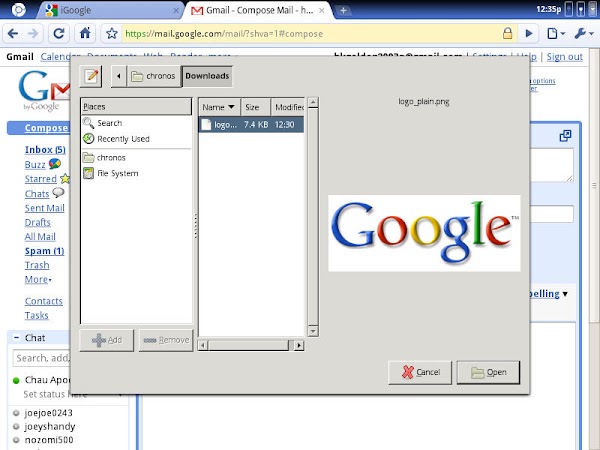
Task: Open the Buzz link
Action: (35, 165)
